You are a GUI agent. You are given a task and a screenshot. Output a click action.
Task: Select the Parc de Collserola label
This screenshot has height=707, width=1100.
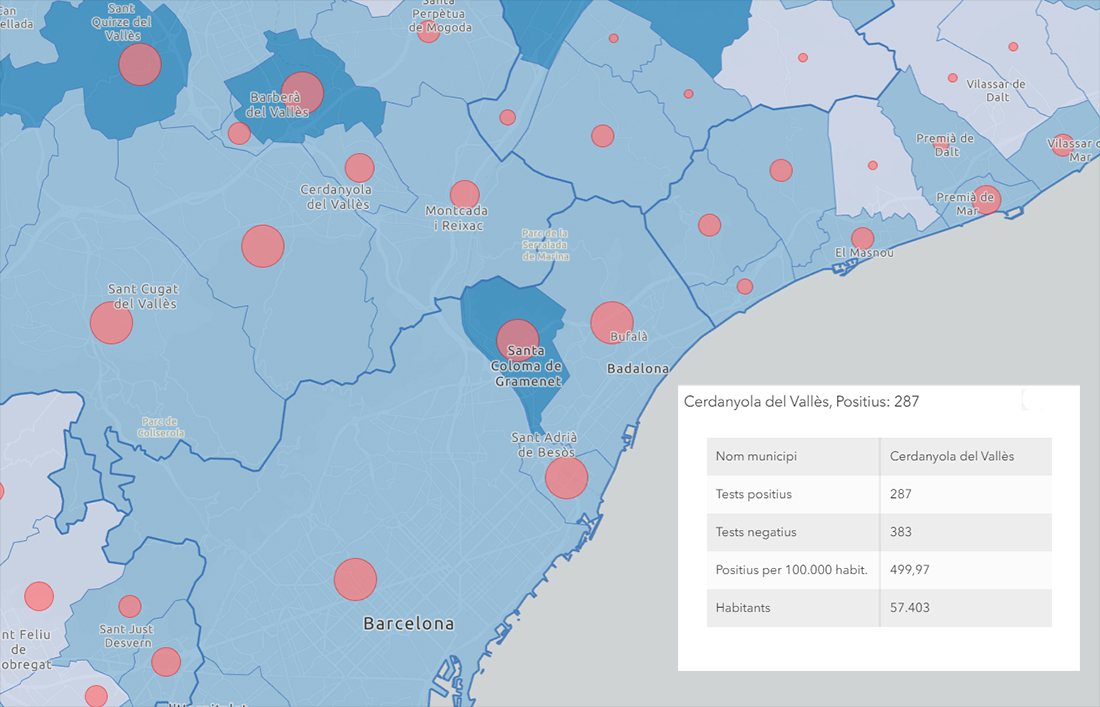click(161, 427)
